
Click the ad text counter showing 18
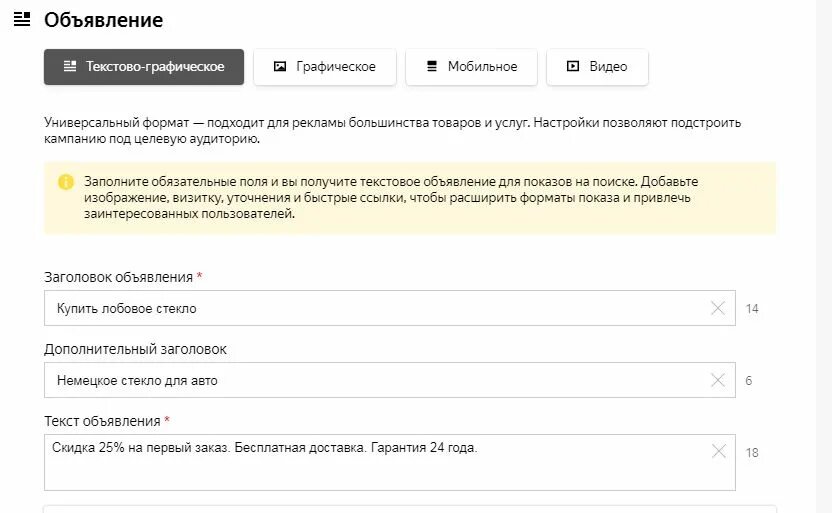[752, 453]
